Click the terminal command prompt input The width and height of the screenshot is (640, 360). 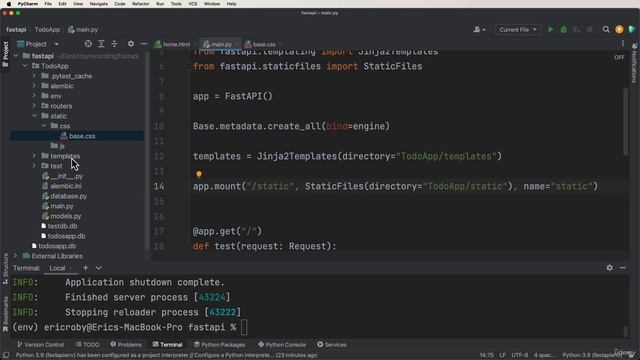244,327
